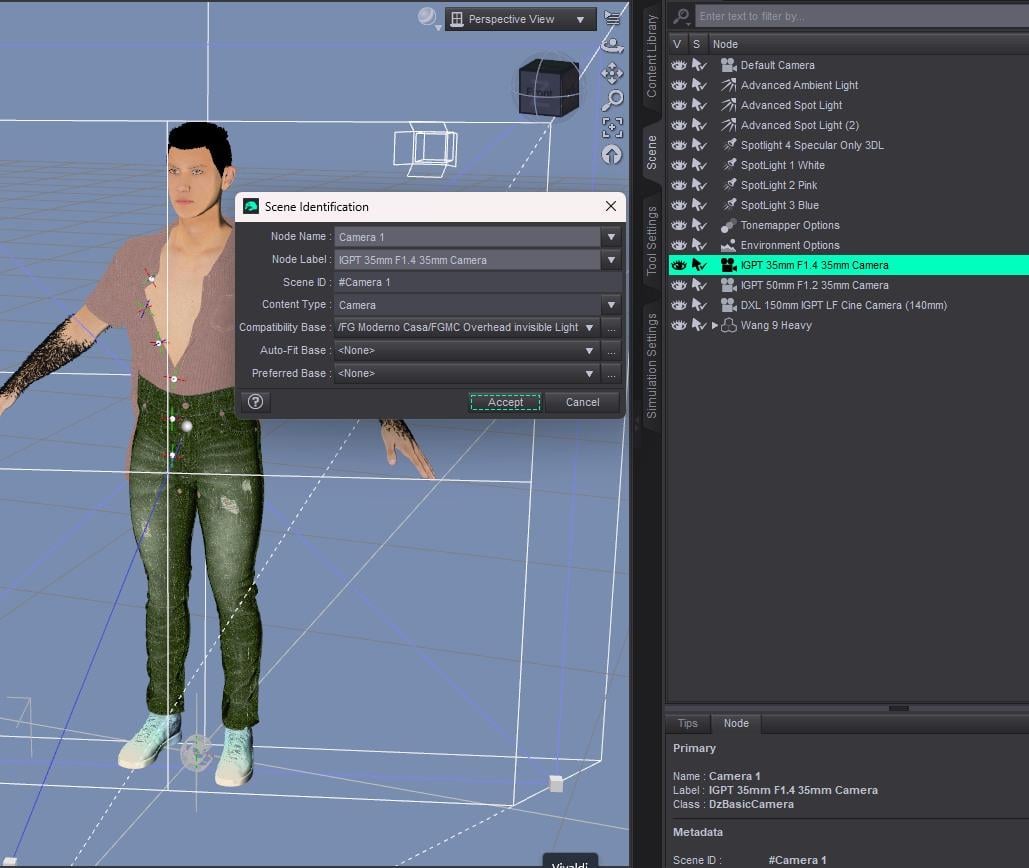Image resolution: width=1029 pixels, height=868 pixels.
Task: Toggle selectability of Default Camera
Action: pos(699,65)
